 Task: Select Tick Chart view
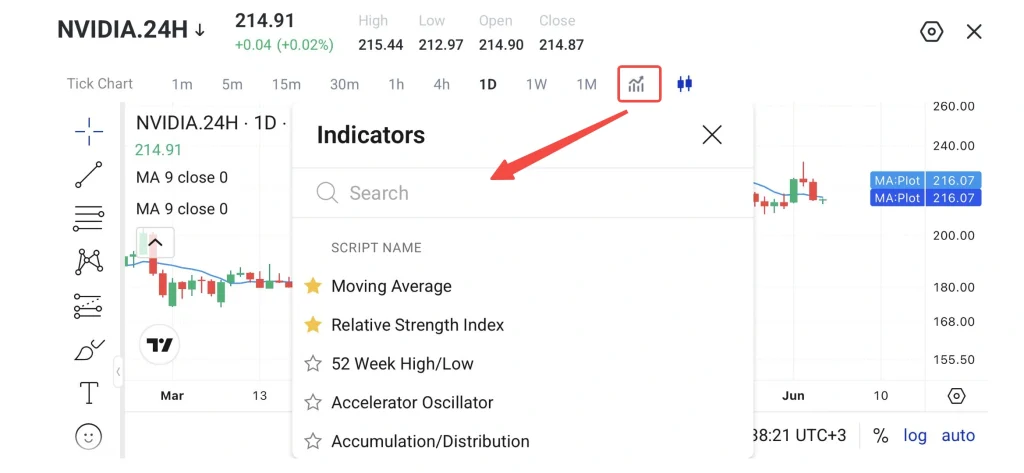coord(99,84)
